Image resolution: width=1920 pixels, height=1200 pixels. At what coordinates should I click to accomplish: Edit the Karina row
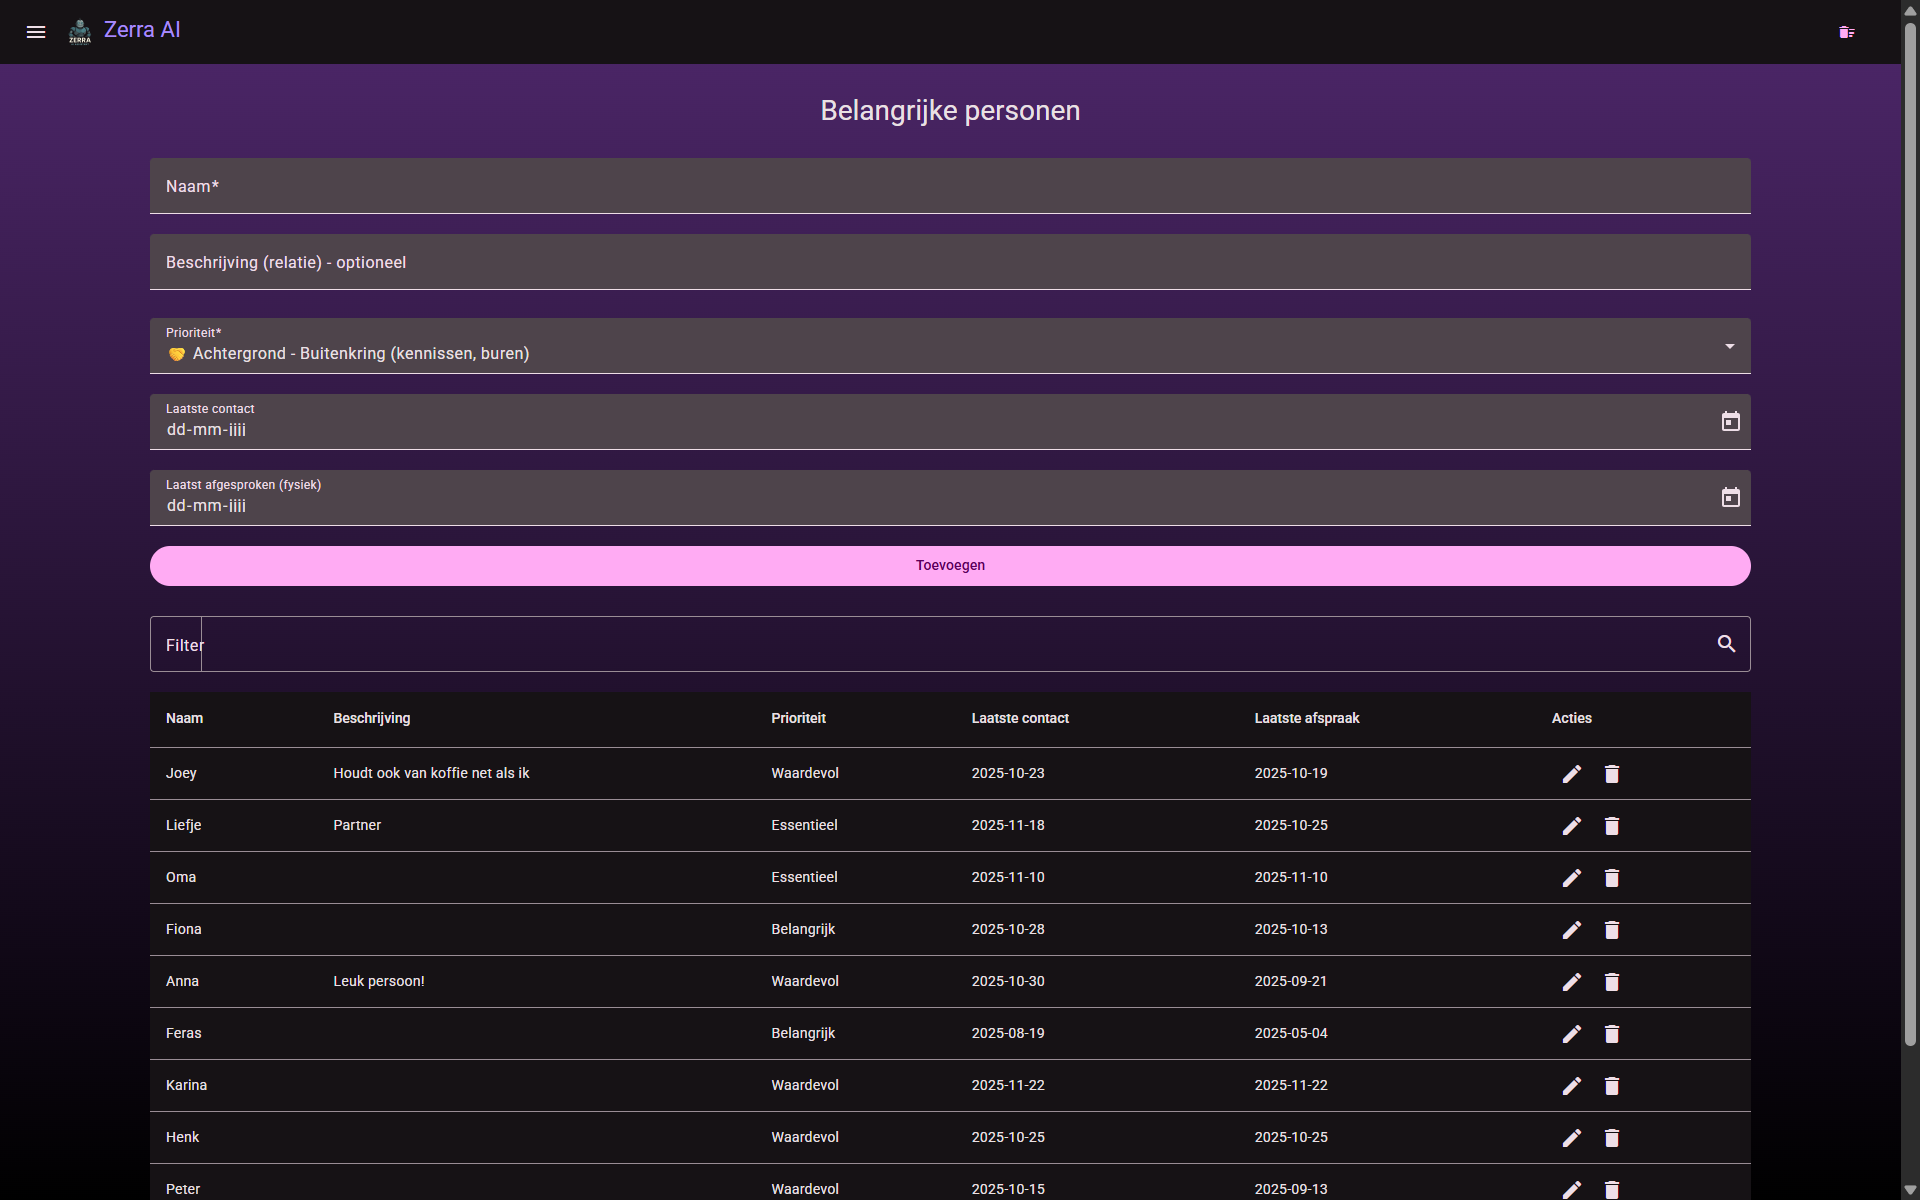coord(1572,1086)
